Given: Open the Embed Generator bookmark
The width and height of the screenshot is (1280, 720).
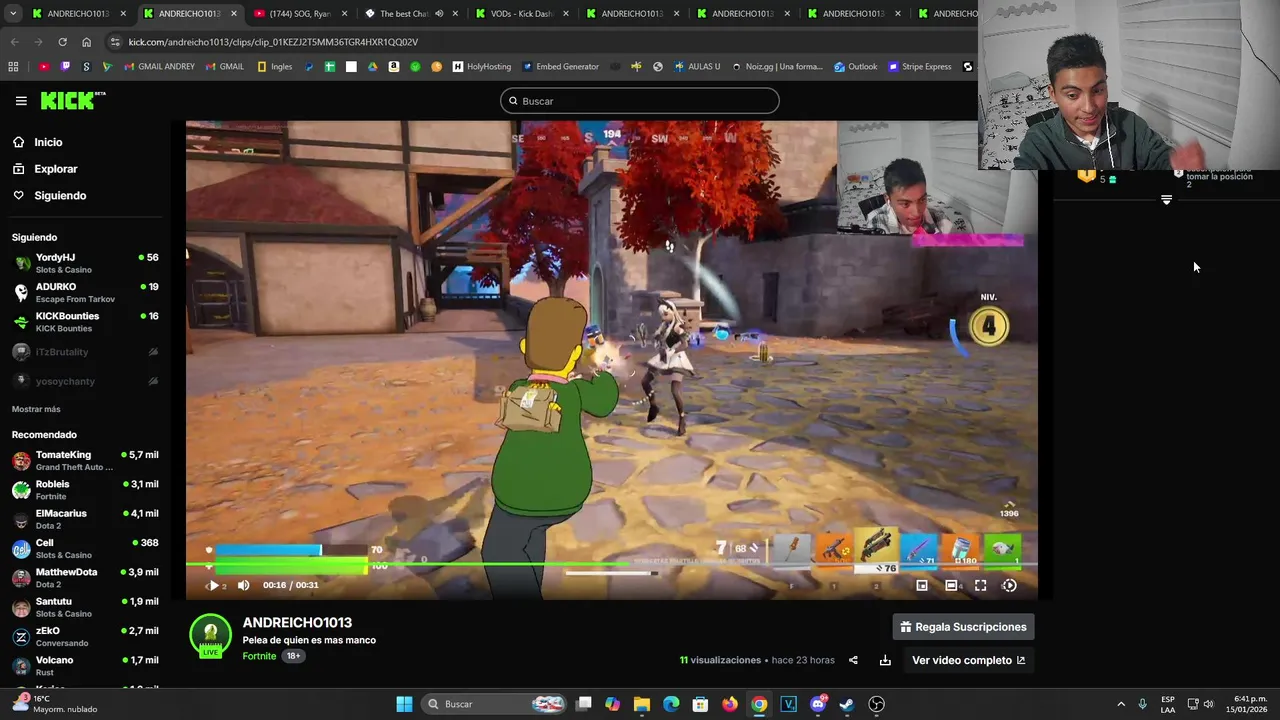Looking at the screenshot, I should click(560, 67).
